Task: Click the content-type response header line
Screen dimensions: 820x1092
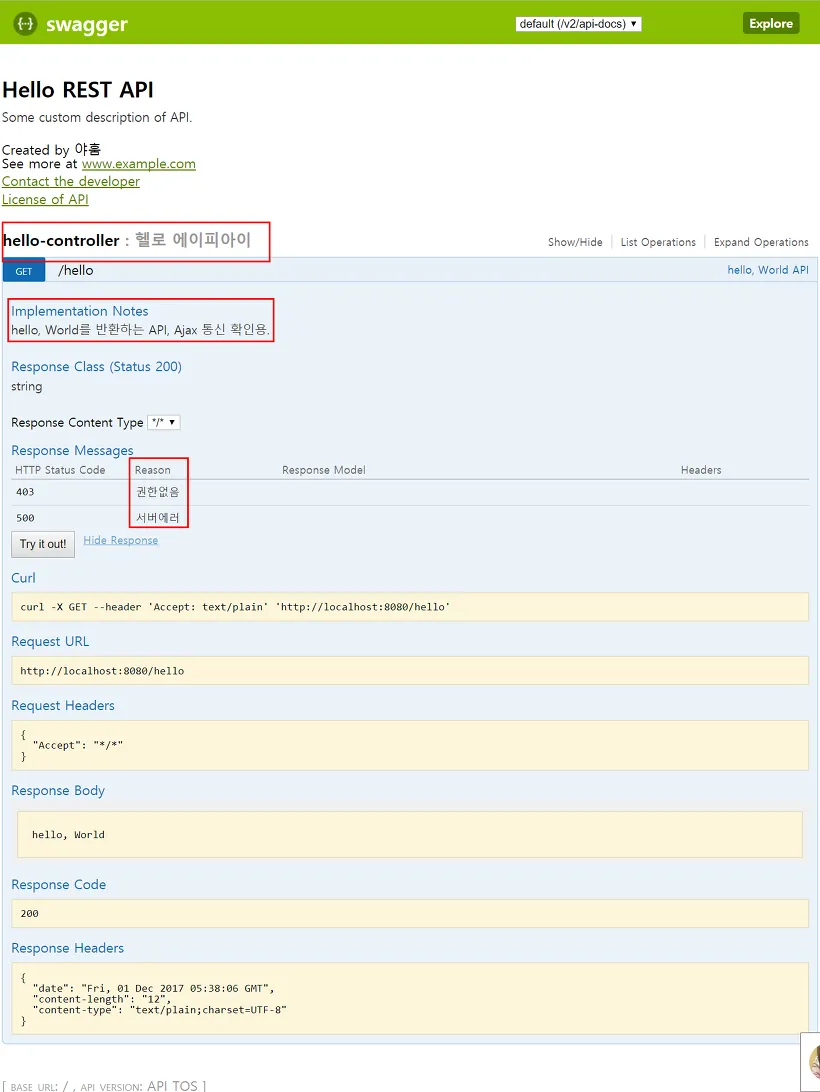Action: 160,1010
